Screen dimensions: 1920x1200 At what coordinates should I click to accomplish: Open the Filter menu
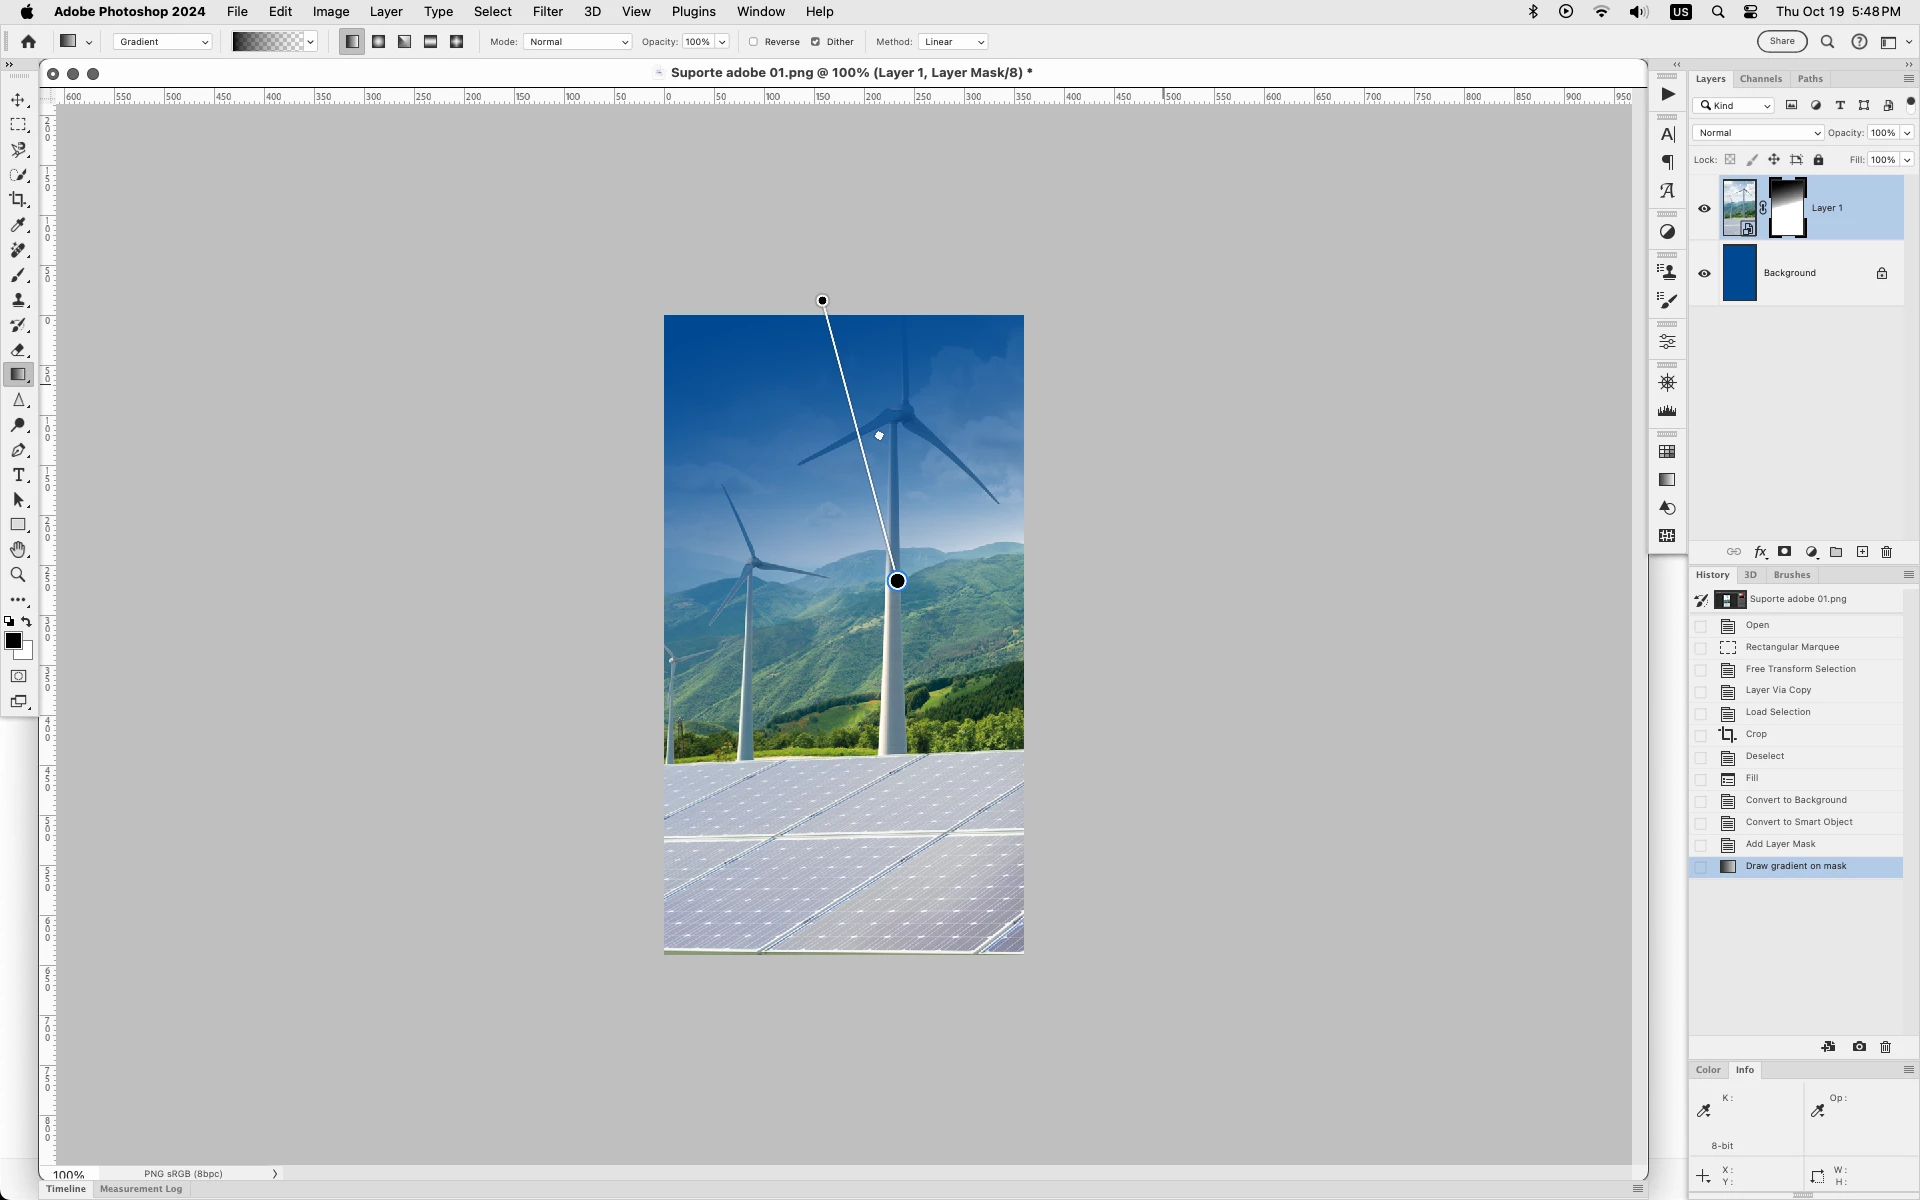(547, 12)
